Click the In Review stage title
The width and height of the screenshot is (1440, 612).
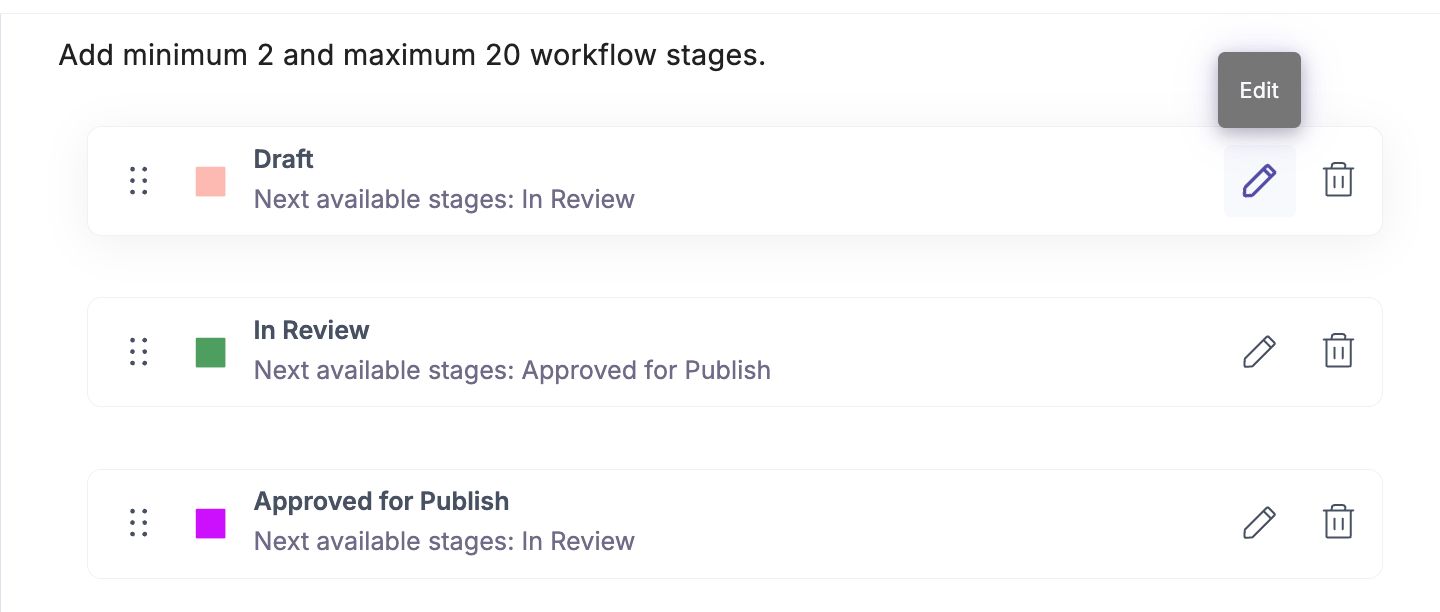click(x=311, y=329)
